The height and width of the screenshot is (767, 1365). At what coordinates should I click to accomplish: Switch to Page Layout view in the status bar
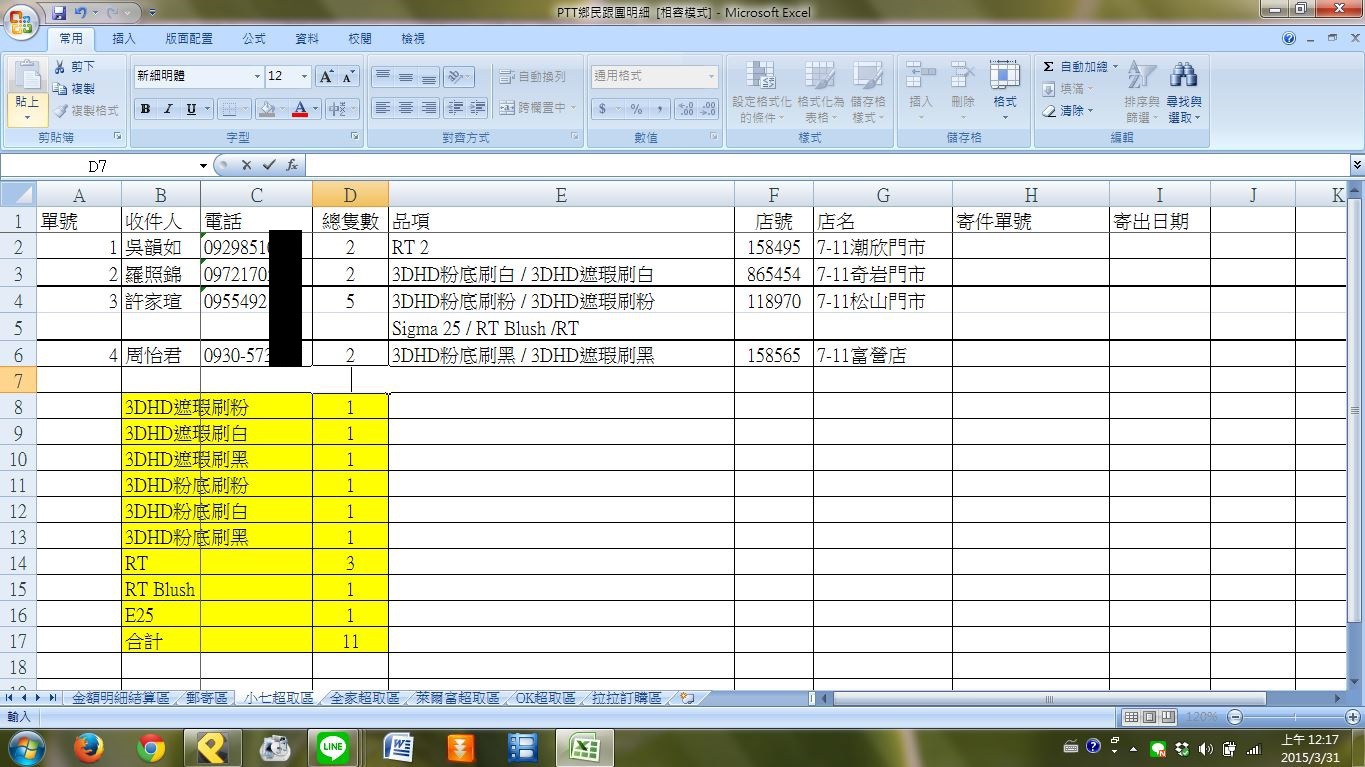(1149, 717)
